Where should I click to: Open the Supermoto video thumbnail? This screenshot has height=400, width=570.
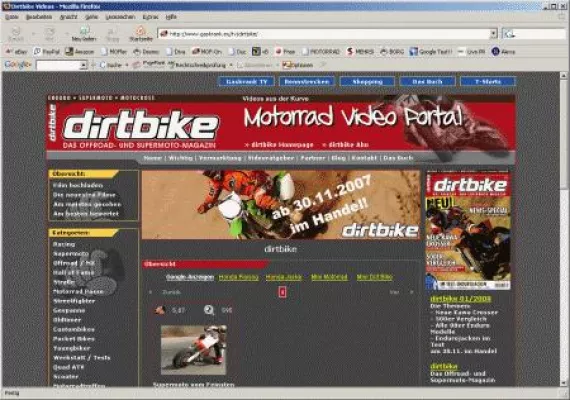pos(193,350)
